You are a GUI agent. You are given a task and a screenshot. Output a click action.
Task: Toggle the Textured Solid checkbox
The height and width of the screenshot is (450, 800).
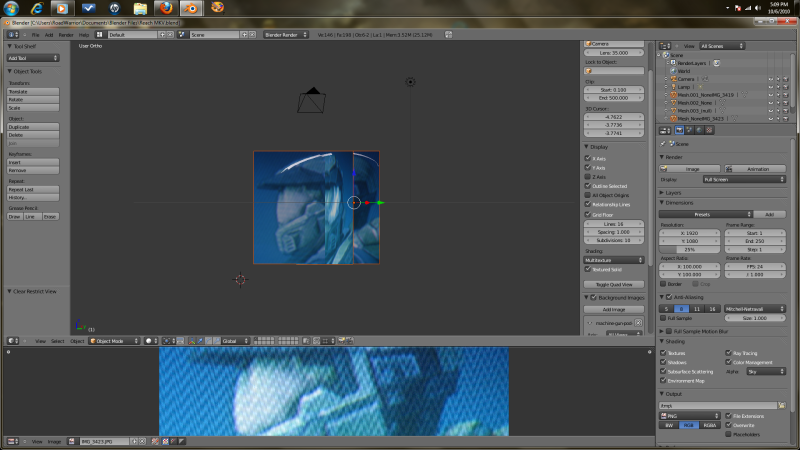tap(588, 269)
